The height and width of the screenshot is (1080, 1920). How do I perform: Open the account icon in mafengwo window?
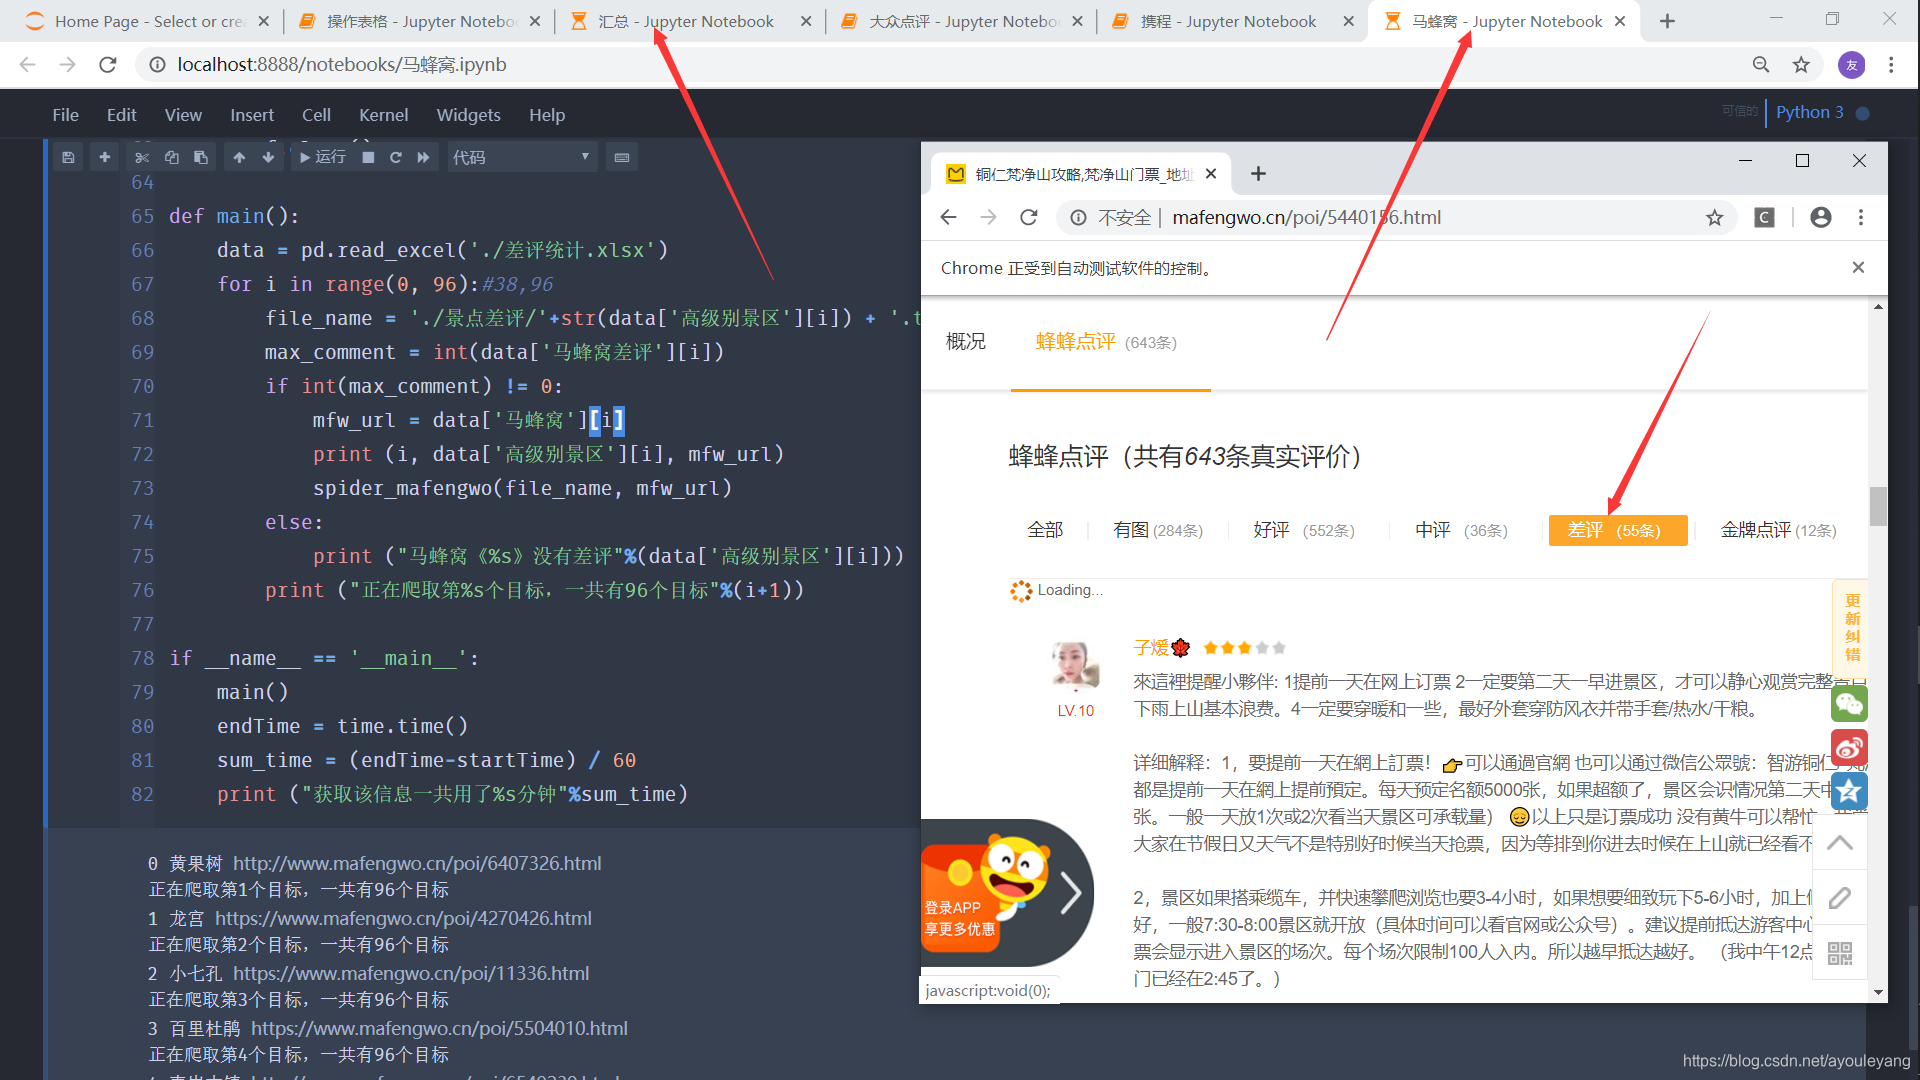(x=1821, y=217)
